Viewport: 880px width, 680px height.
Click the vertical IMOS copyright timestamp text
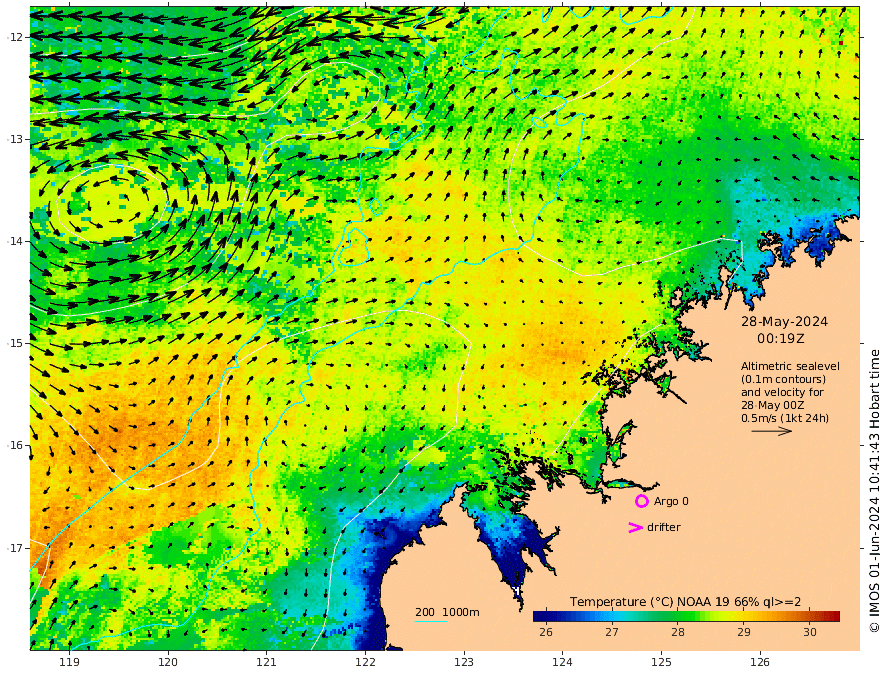(873, 491)
